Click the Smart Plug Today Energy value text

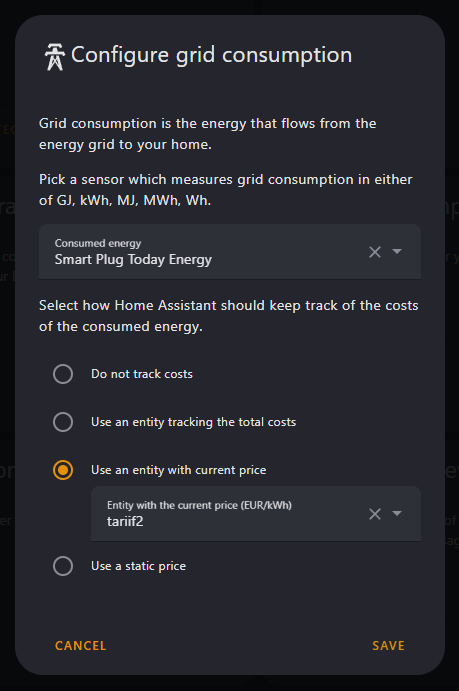point(133,260)
